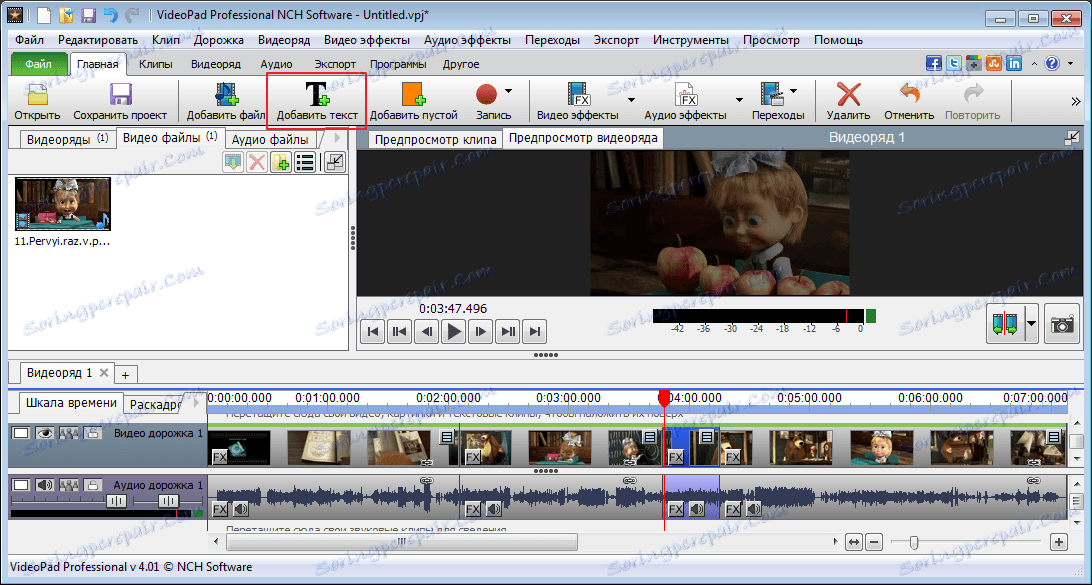Switch bin to list view icon

304,163
